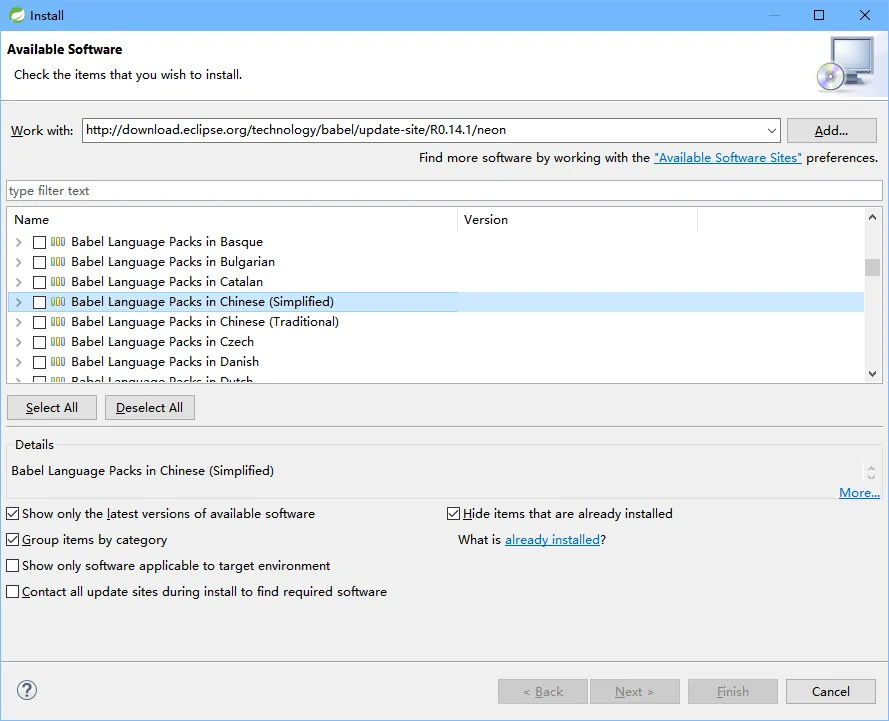Click the Details pane scroll up arrow
The width and height of the screenshot is (889, 721).
[x=871, y=468]
